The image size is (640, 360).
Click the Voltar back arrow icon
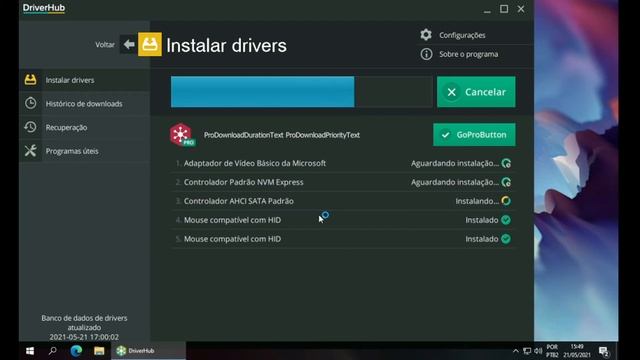point(129,44)
